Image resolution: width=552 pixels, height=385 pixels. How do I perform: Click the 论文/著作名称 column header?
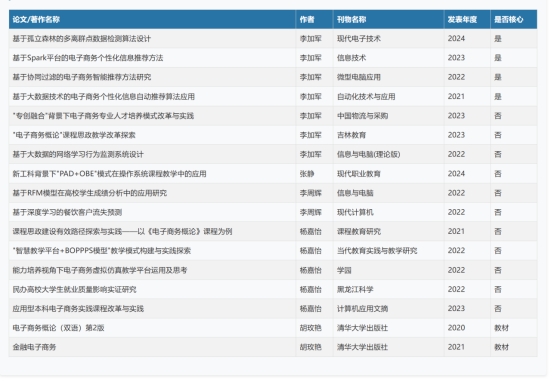coord(36,19)
